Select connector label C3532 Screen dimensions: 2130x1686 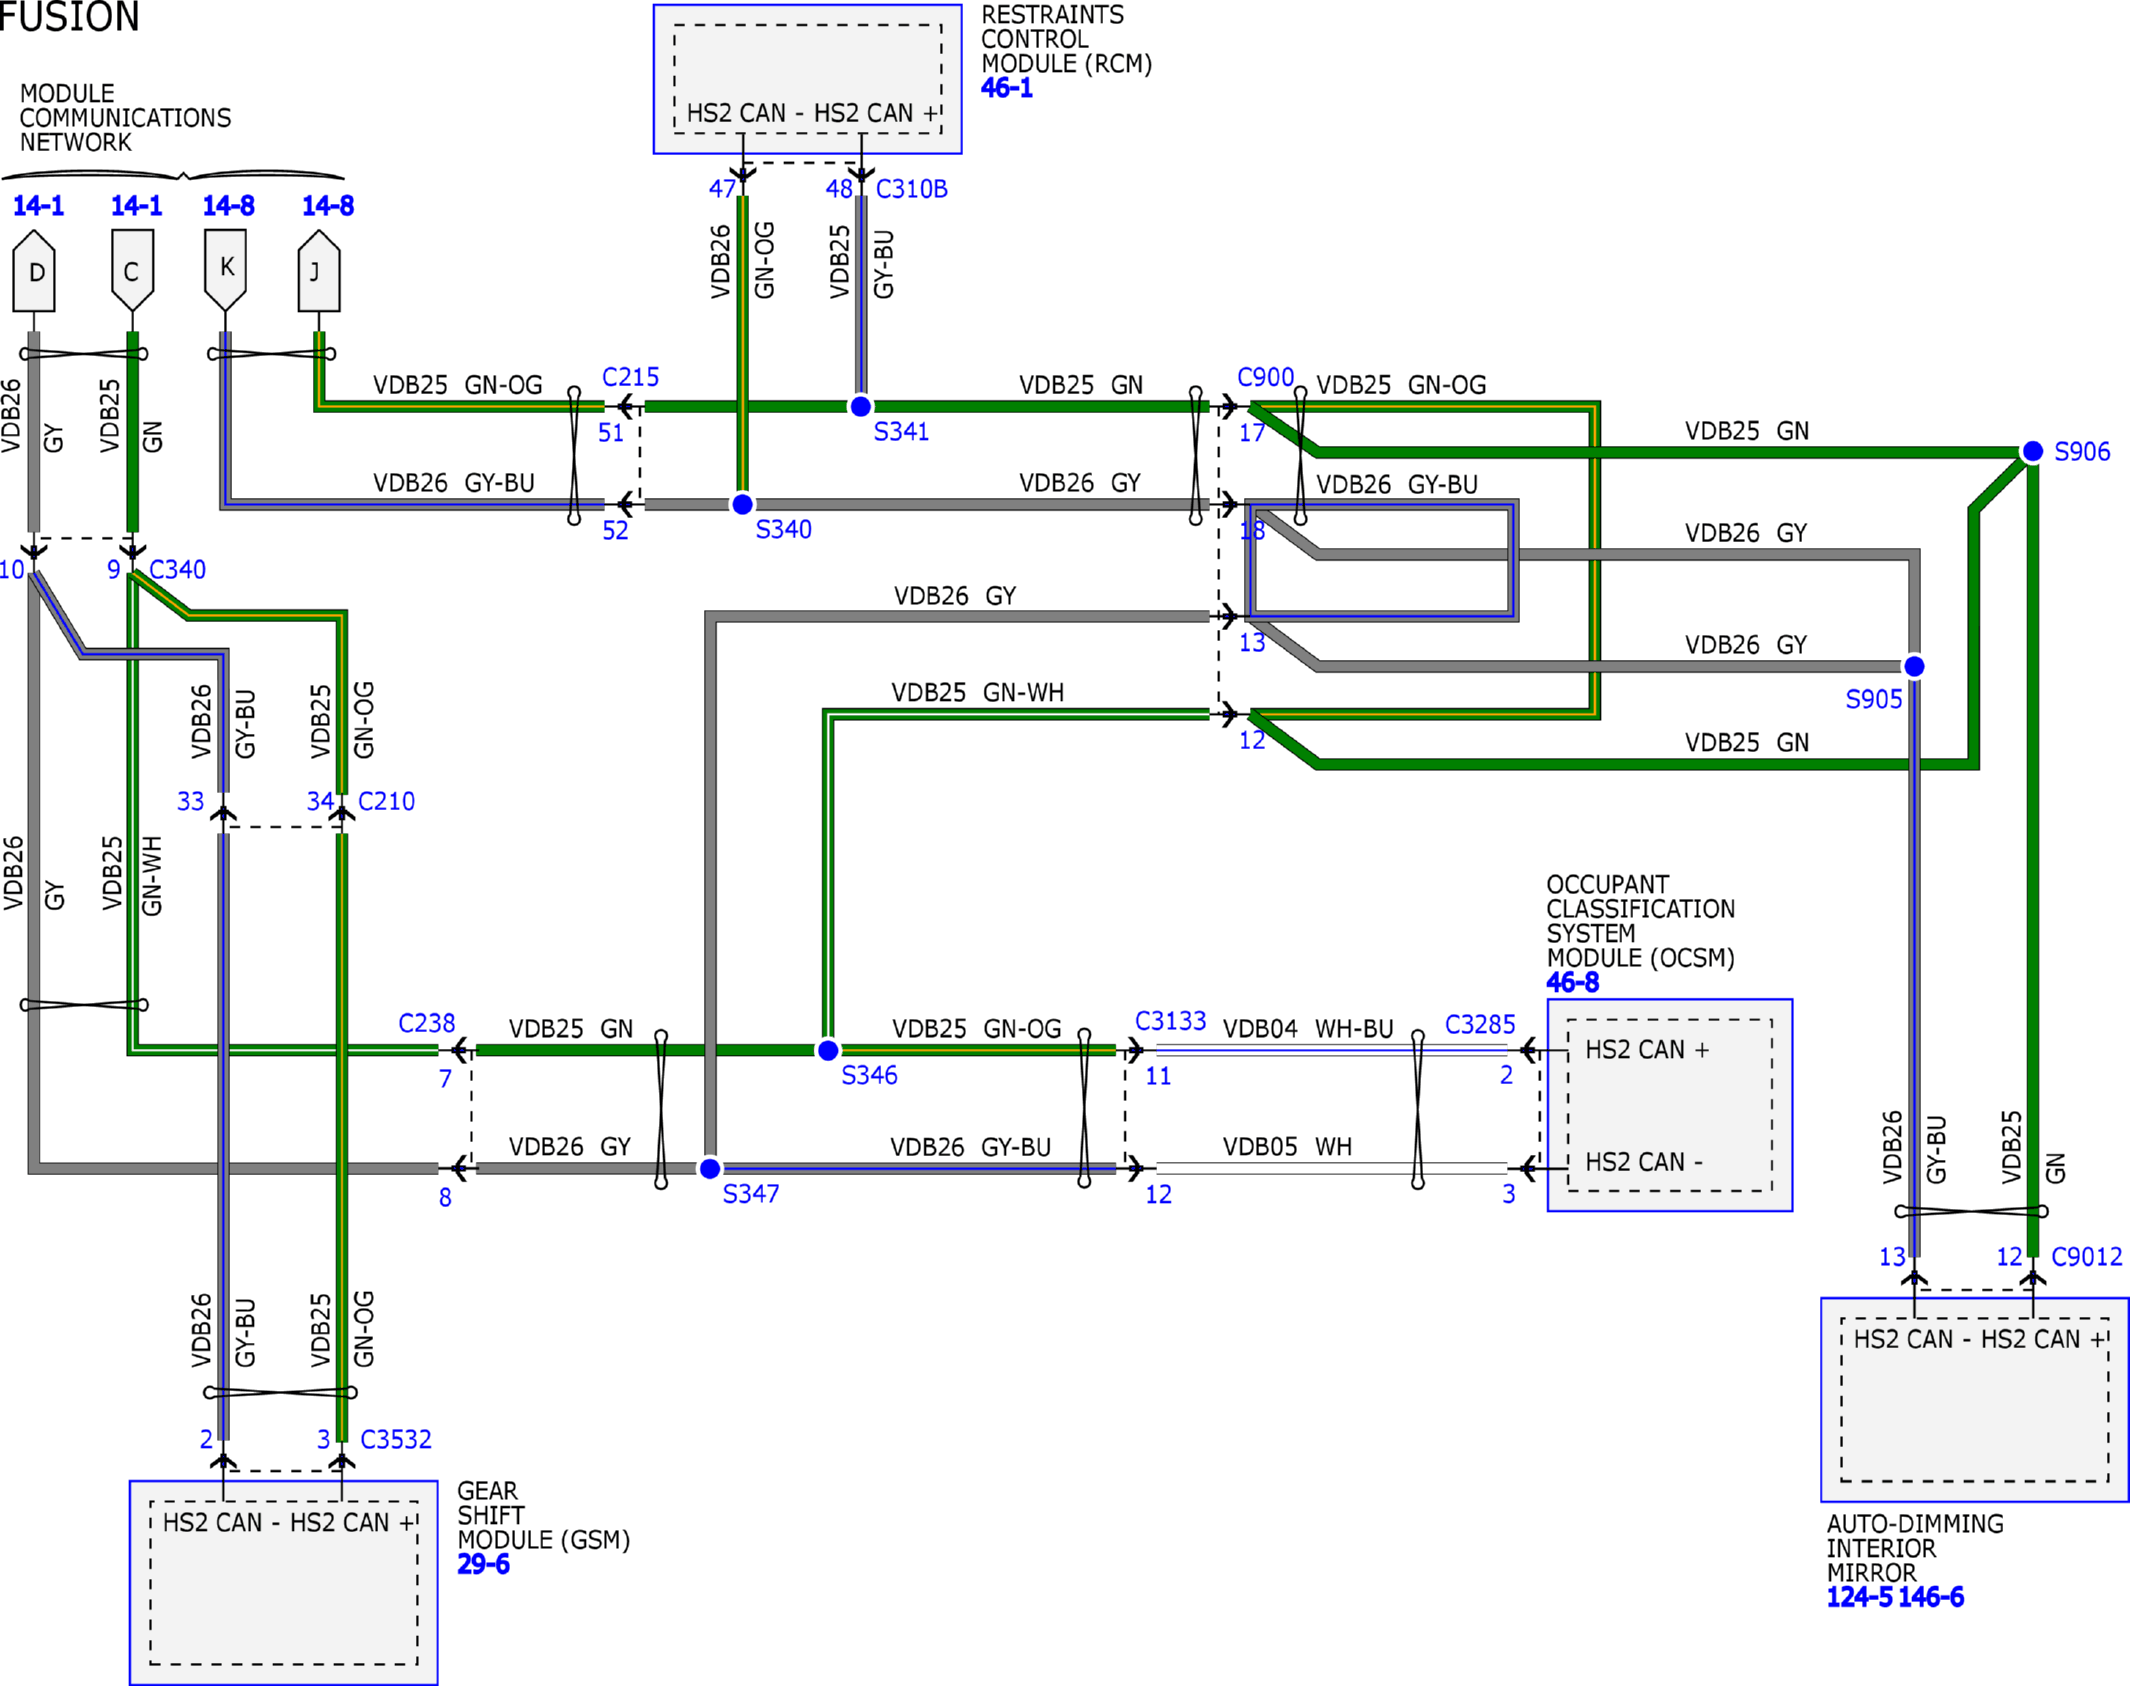pyautogui.click(x=397, y=1440)
